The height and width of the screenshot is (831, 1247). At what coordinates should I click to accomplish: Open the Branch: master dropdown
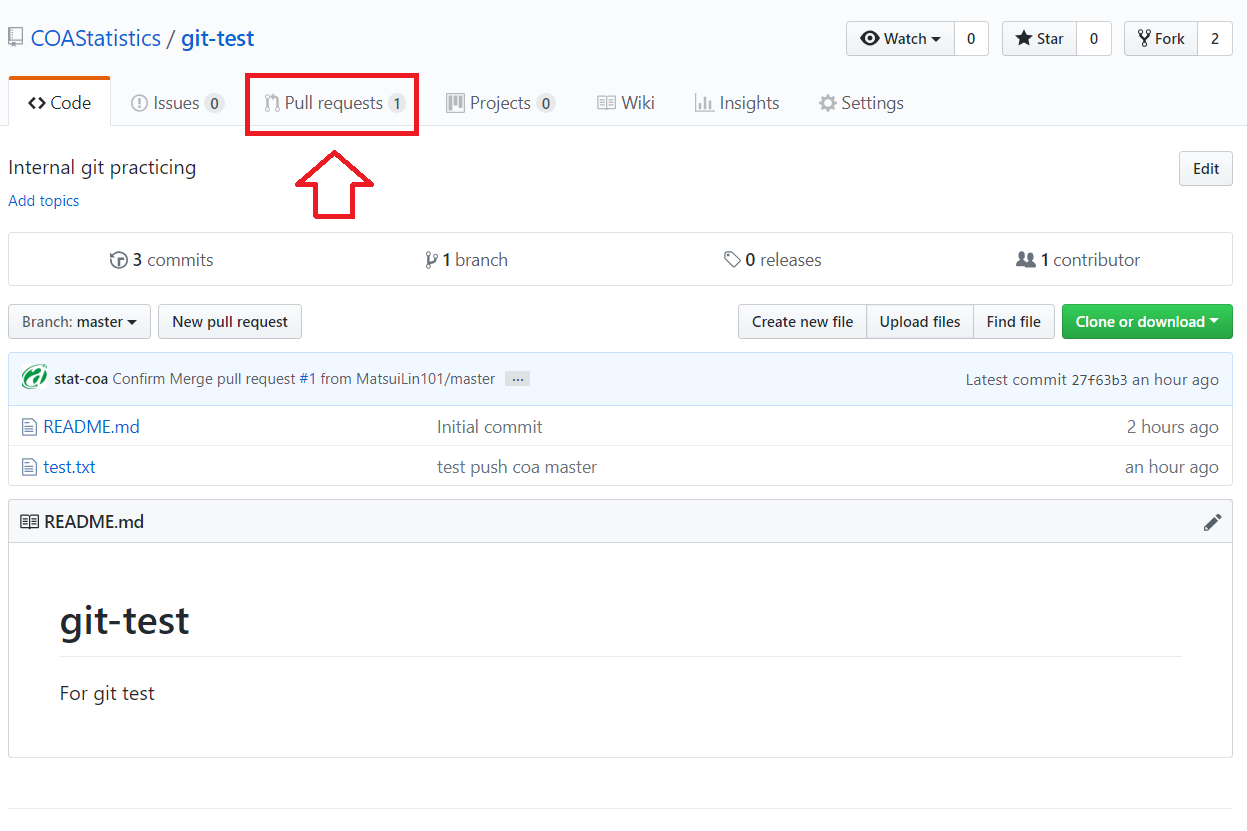79,322
